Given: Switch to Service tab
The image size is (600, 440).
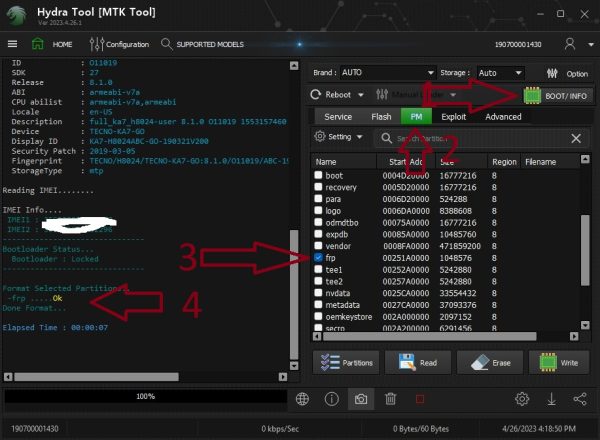Looking at the screenshot, I should [x=338, y=117].
